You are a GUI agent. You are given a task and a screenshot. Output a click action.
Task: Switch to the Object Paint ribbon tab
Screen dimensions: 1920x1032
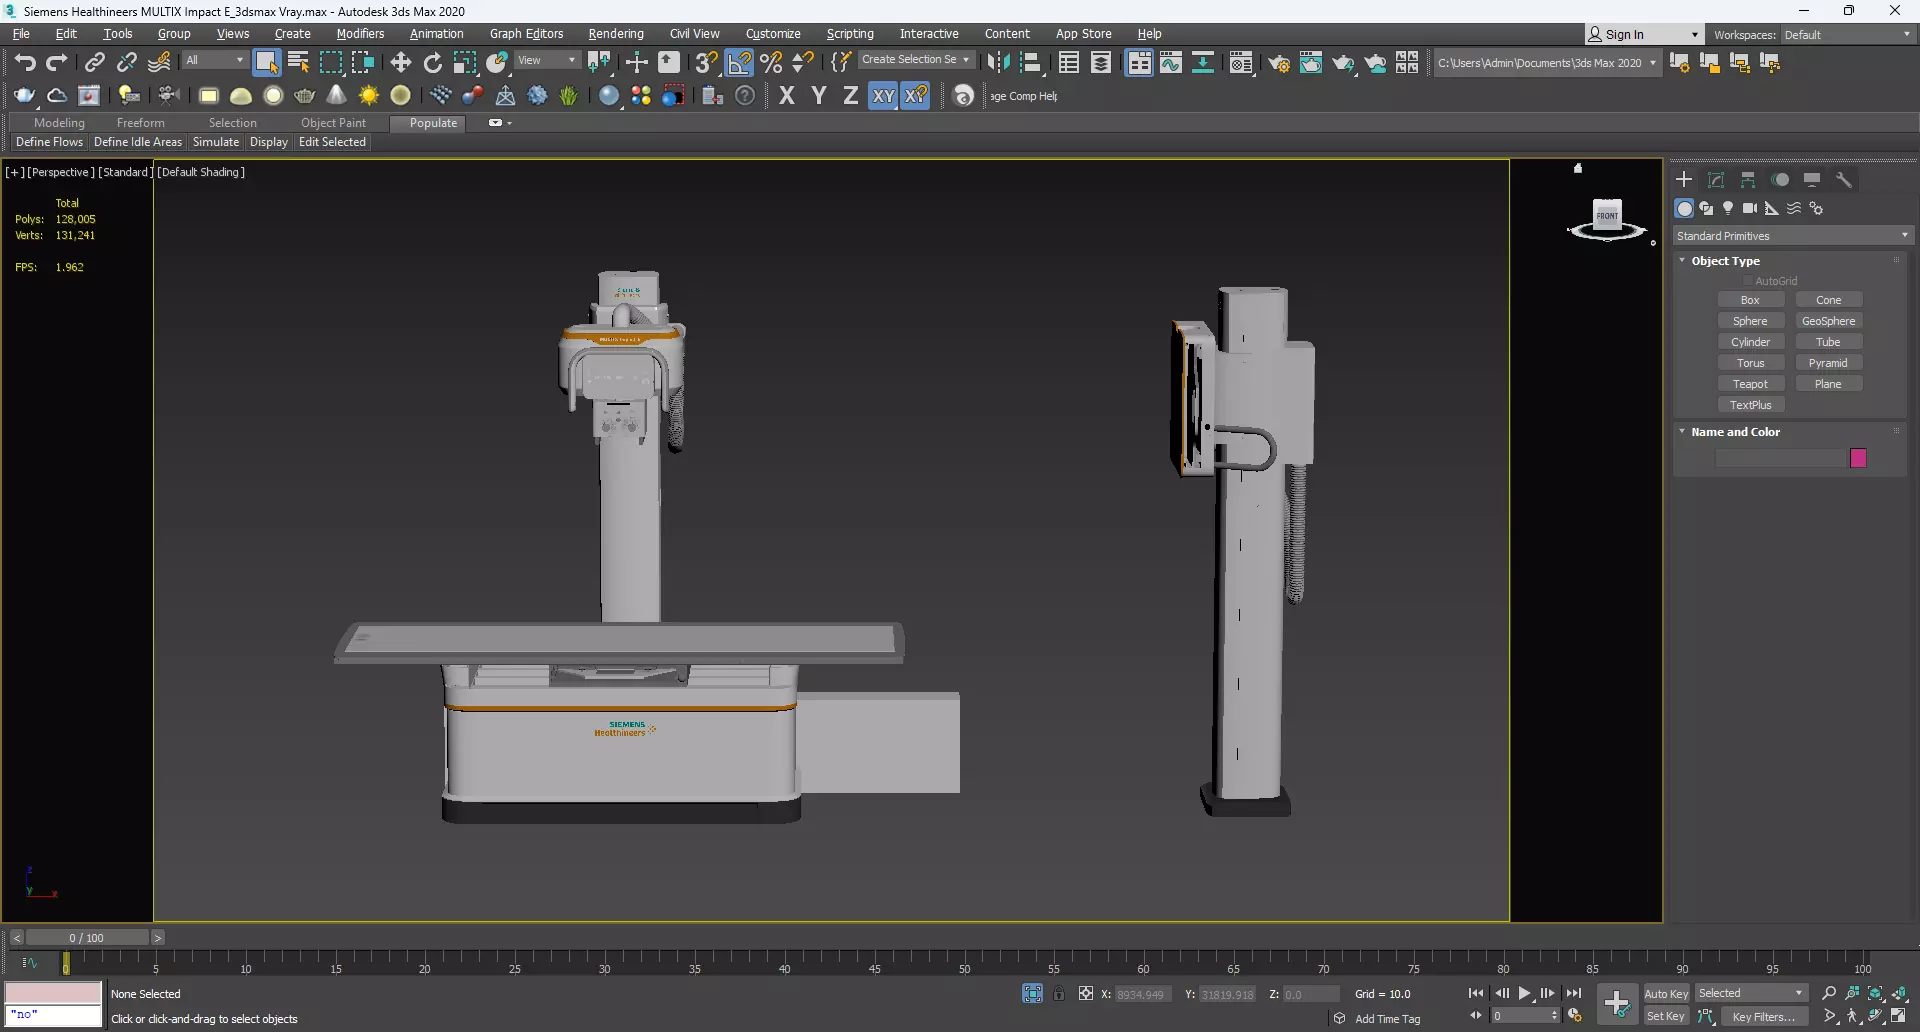[333, 123]
